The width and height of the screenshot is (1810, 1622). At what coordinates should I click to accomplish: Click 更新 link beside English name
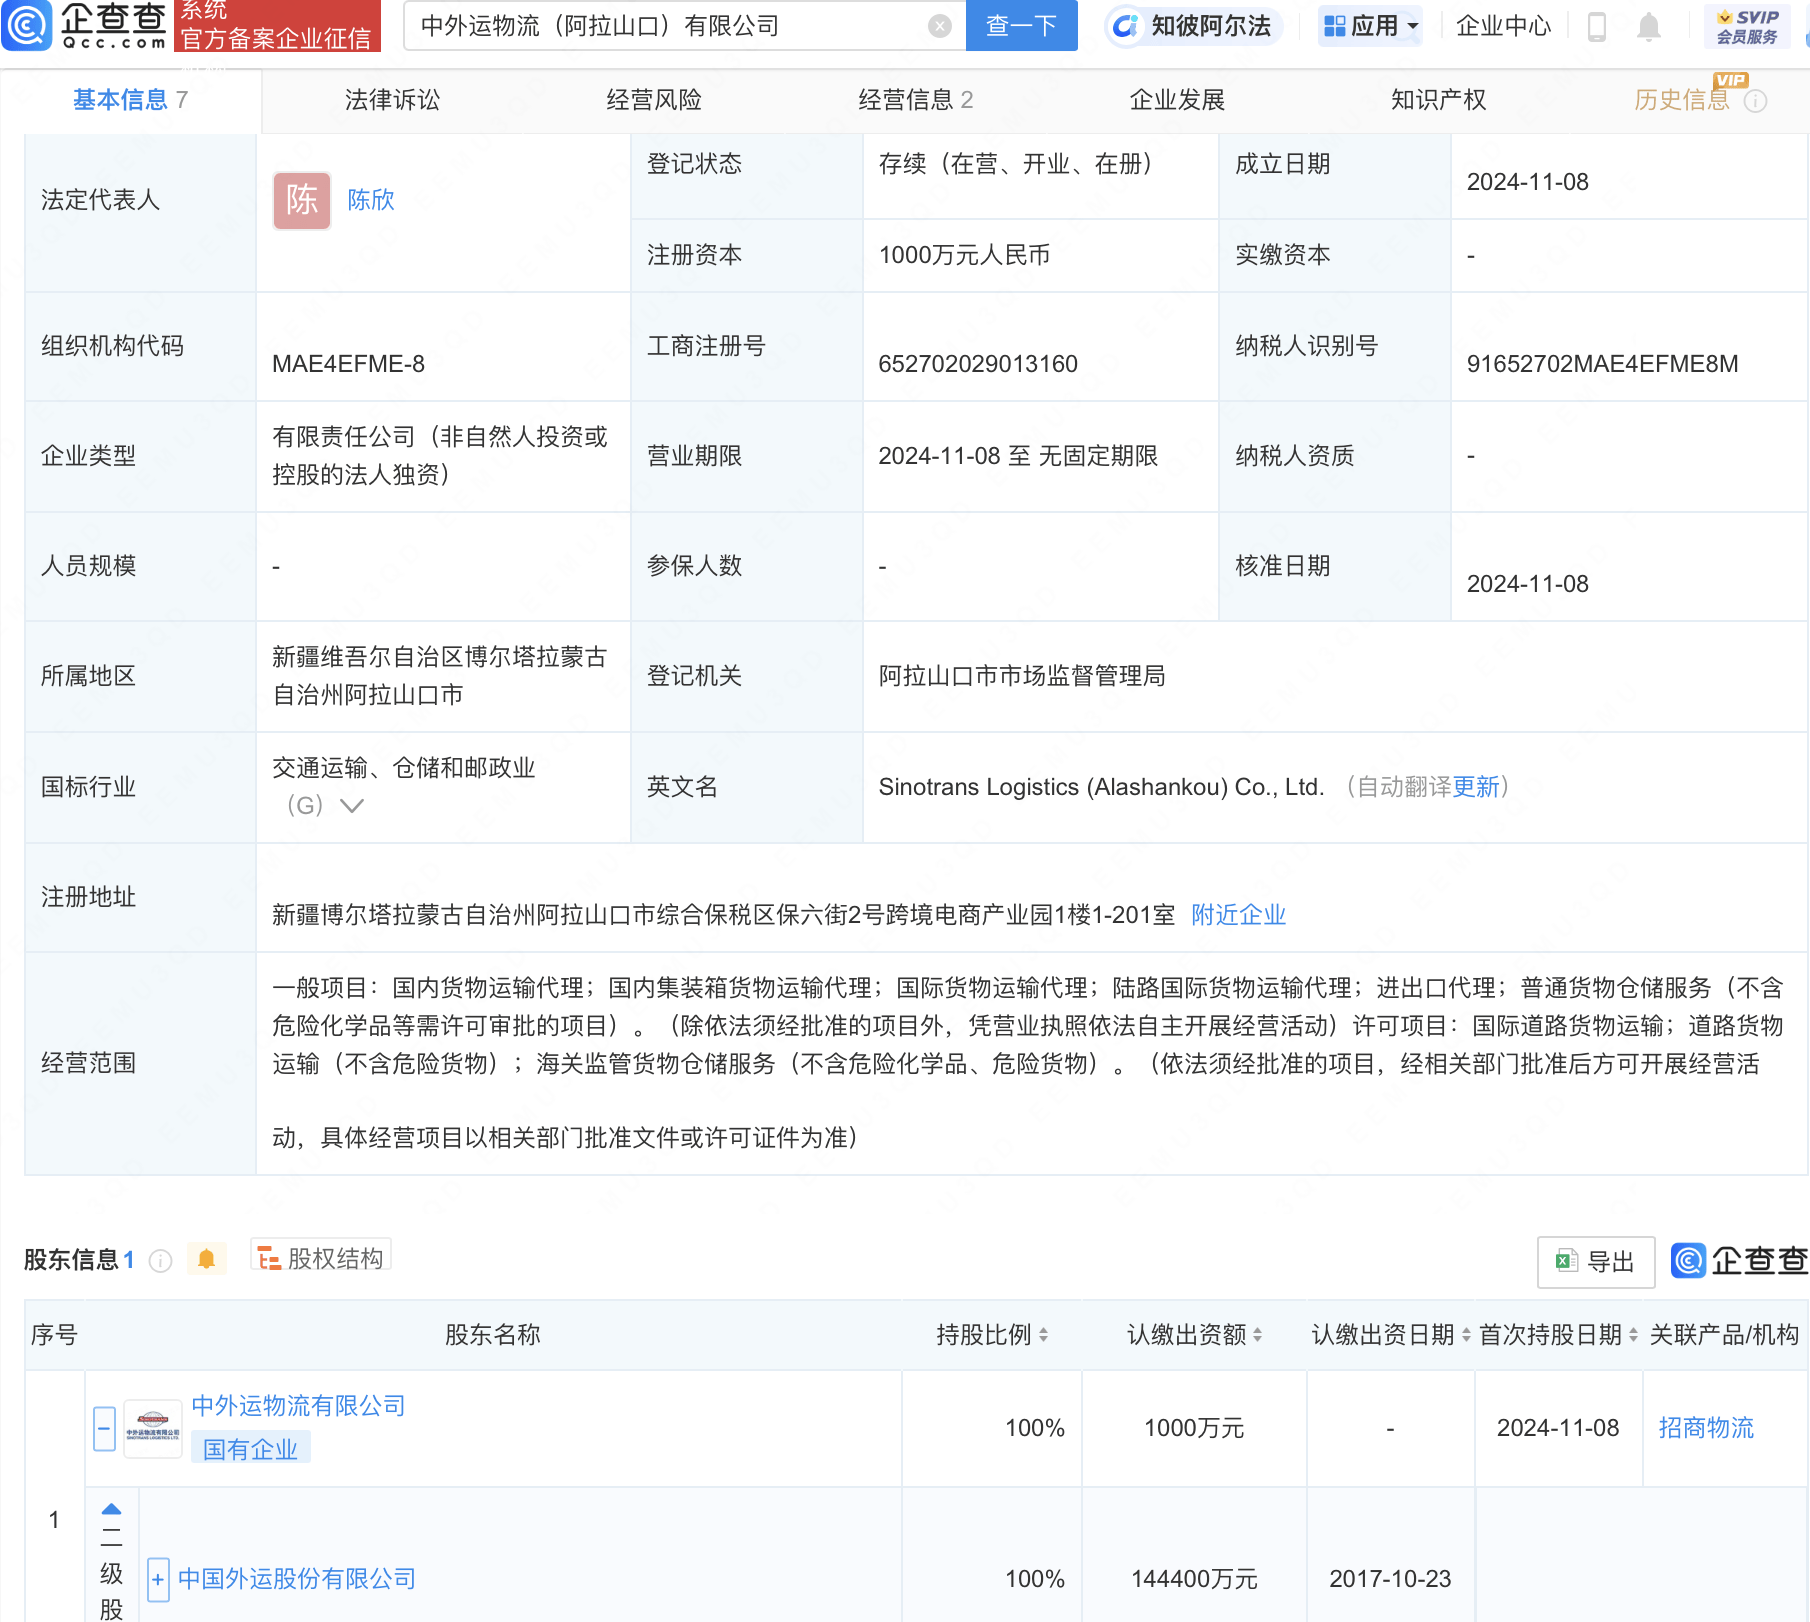pyautogui.click(x=1475, y=787)
